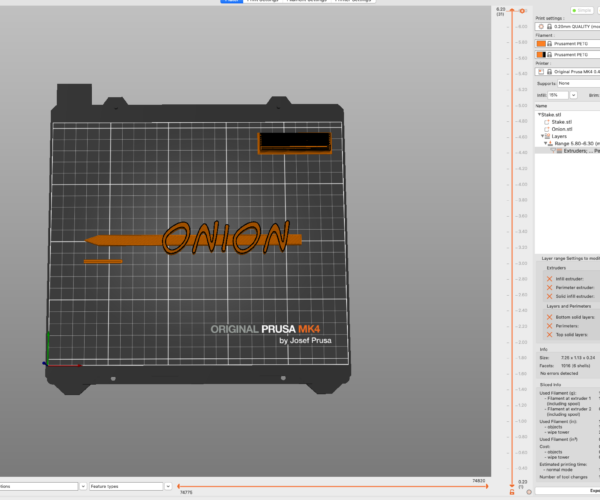Collapse the Range 5.80-6.30 layer node
This screenshot has height=500, width=600.
(545, 143)
